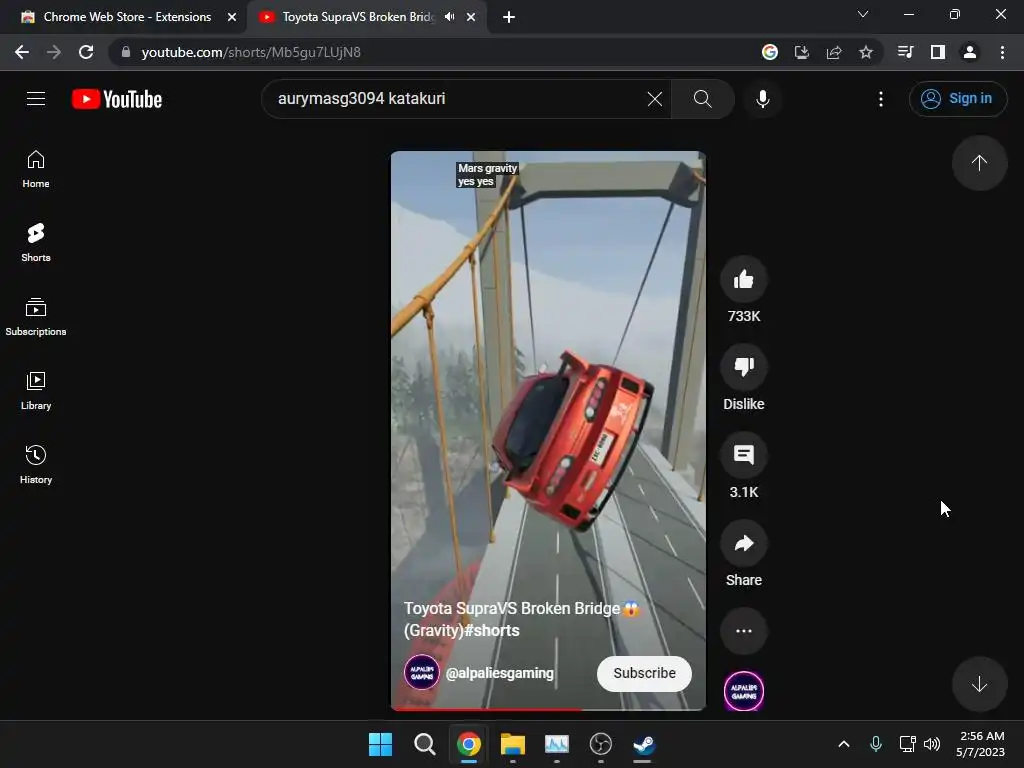1024x768 pixels.
Task: Clear the search query with X
Action: 654,99
